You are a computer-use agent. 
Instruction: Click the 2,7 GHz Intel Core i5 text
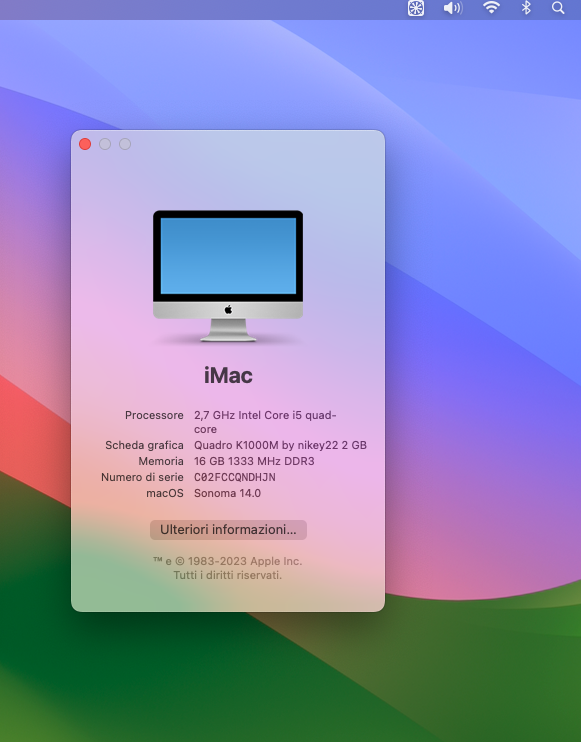tap(265, 422)
